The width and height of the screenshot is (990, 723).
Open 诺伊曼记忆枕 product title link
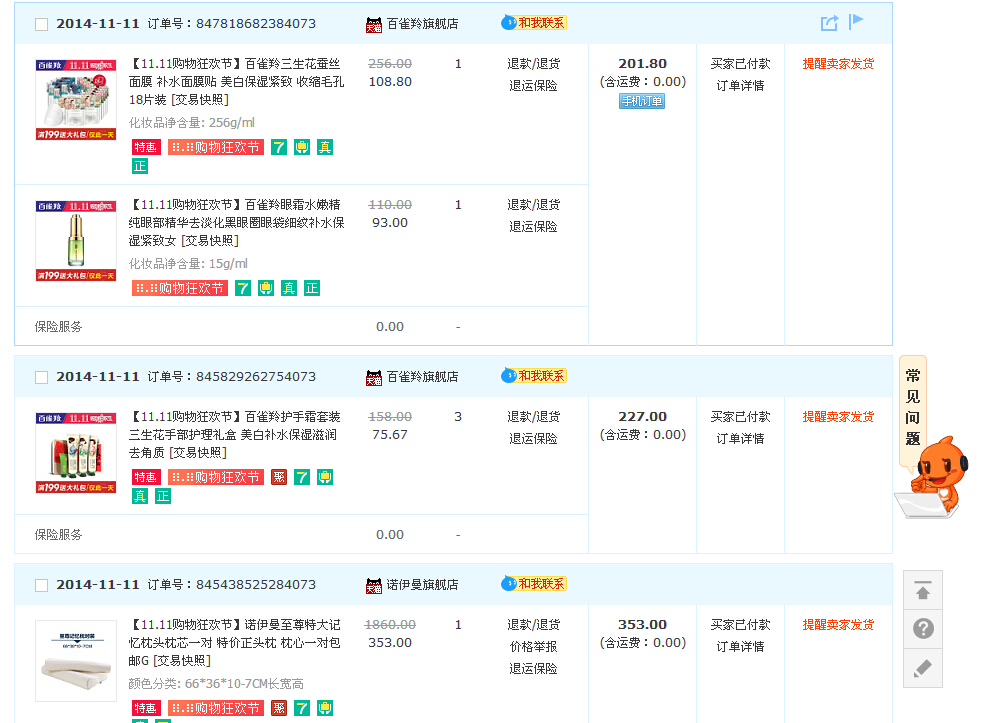tap(235, 642)
